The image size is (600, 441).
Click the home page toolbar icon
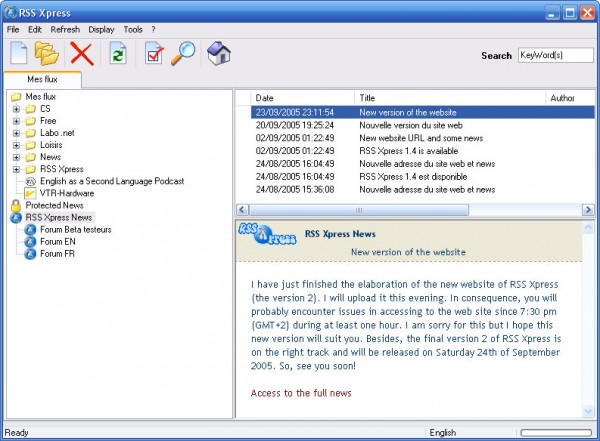click(218, 54)
